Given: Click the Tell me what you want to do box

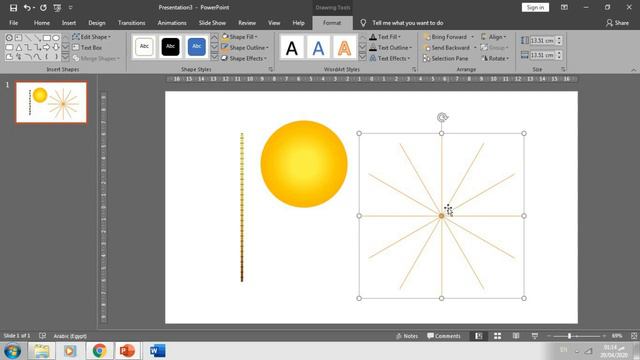Looking at the screenshot, I should [x=407, y=23].
